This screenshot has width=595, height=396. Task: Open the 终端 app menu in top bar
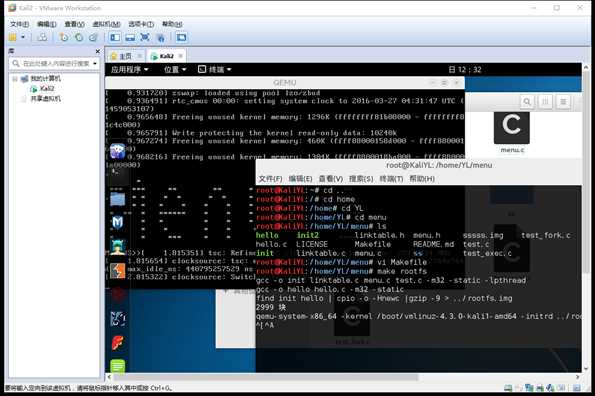tap(215, 69)
